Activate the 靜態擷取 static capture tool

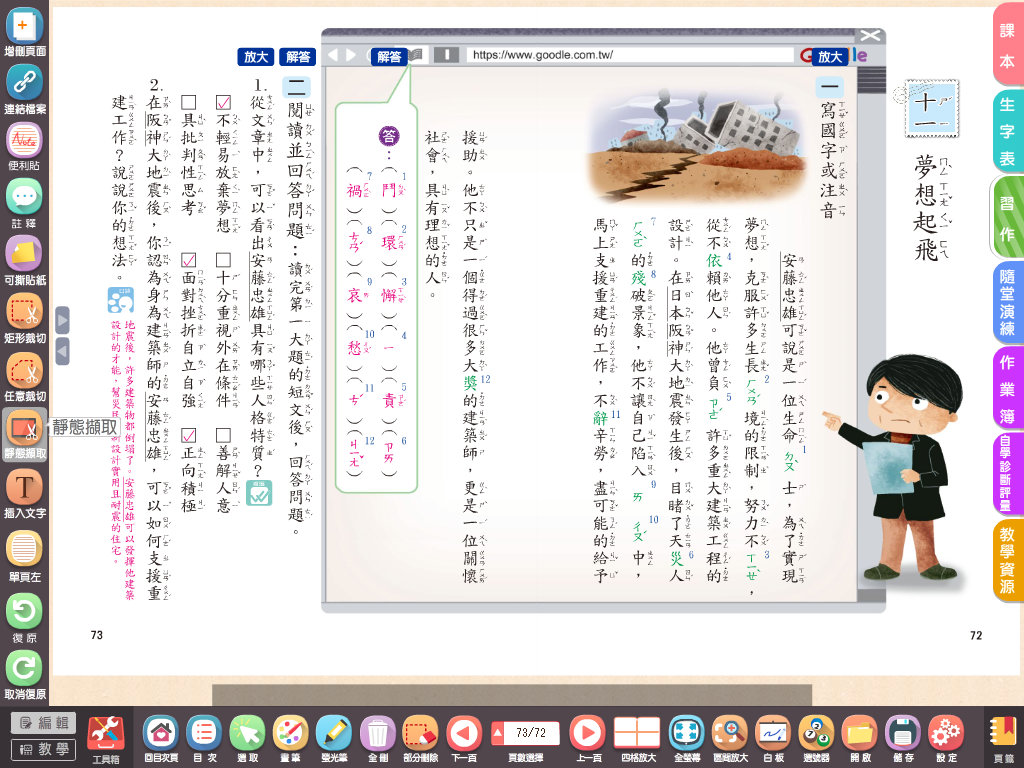coord(24,434)
